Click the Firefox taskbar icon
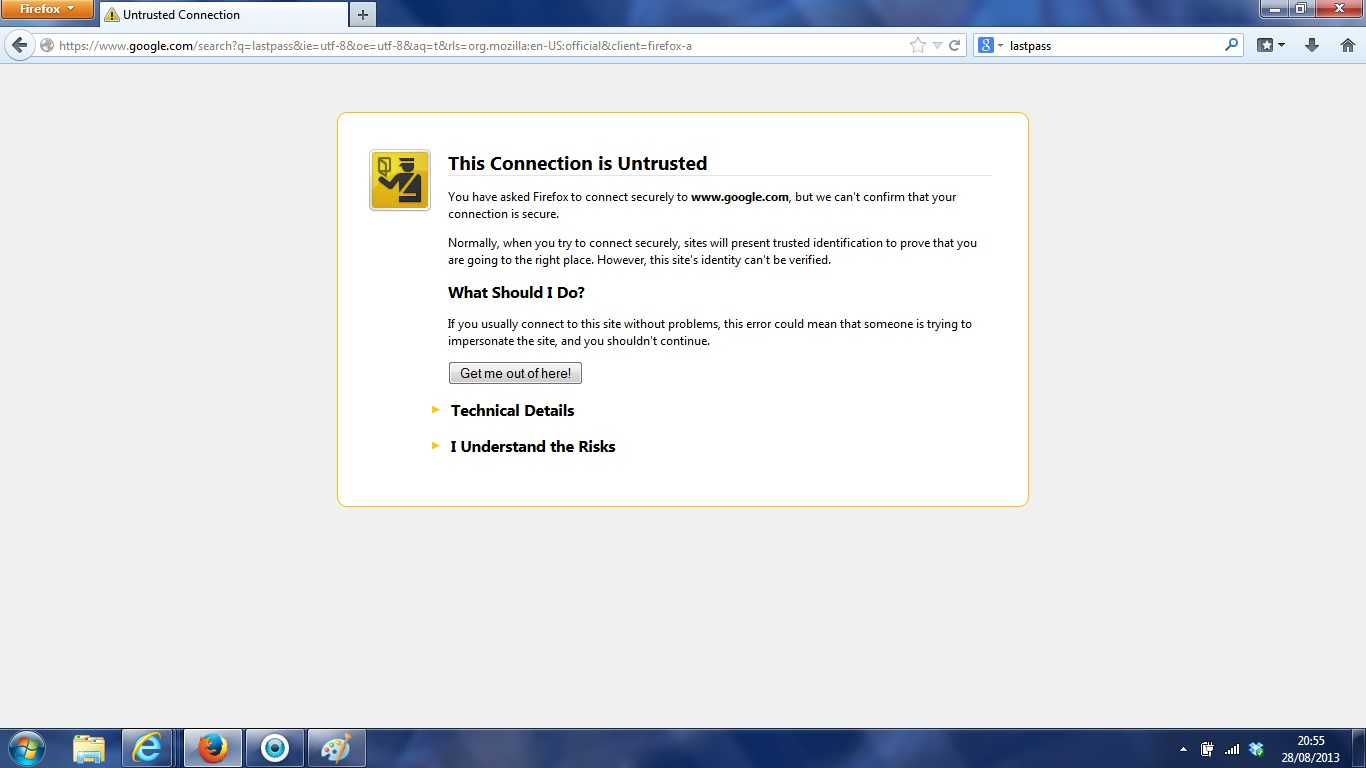Image resolution: width=1366 pixels, height=768 pixels. (212, 748)
